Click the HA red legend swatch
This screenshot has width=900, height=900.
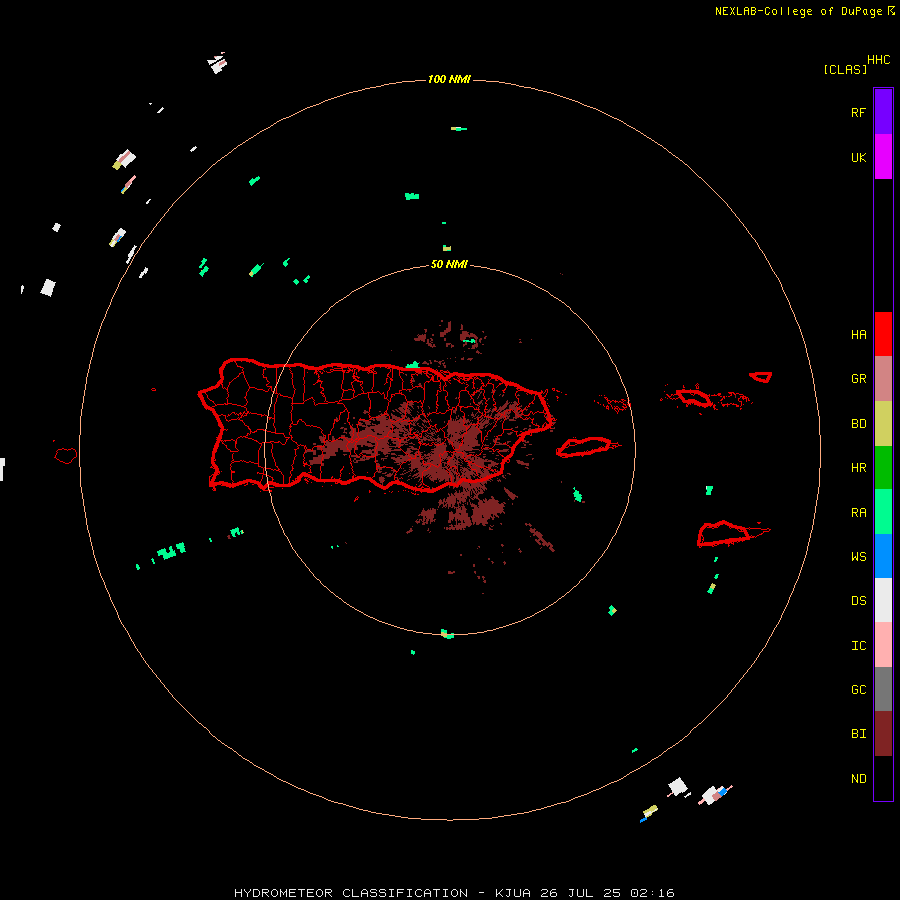(x=883, y=334)
